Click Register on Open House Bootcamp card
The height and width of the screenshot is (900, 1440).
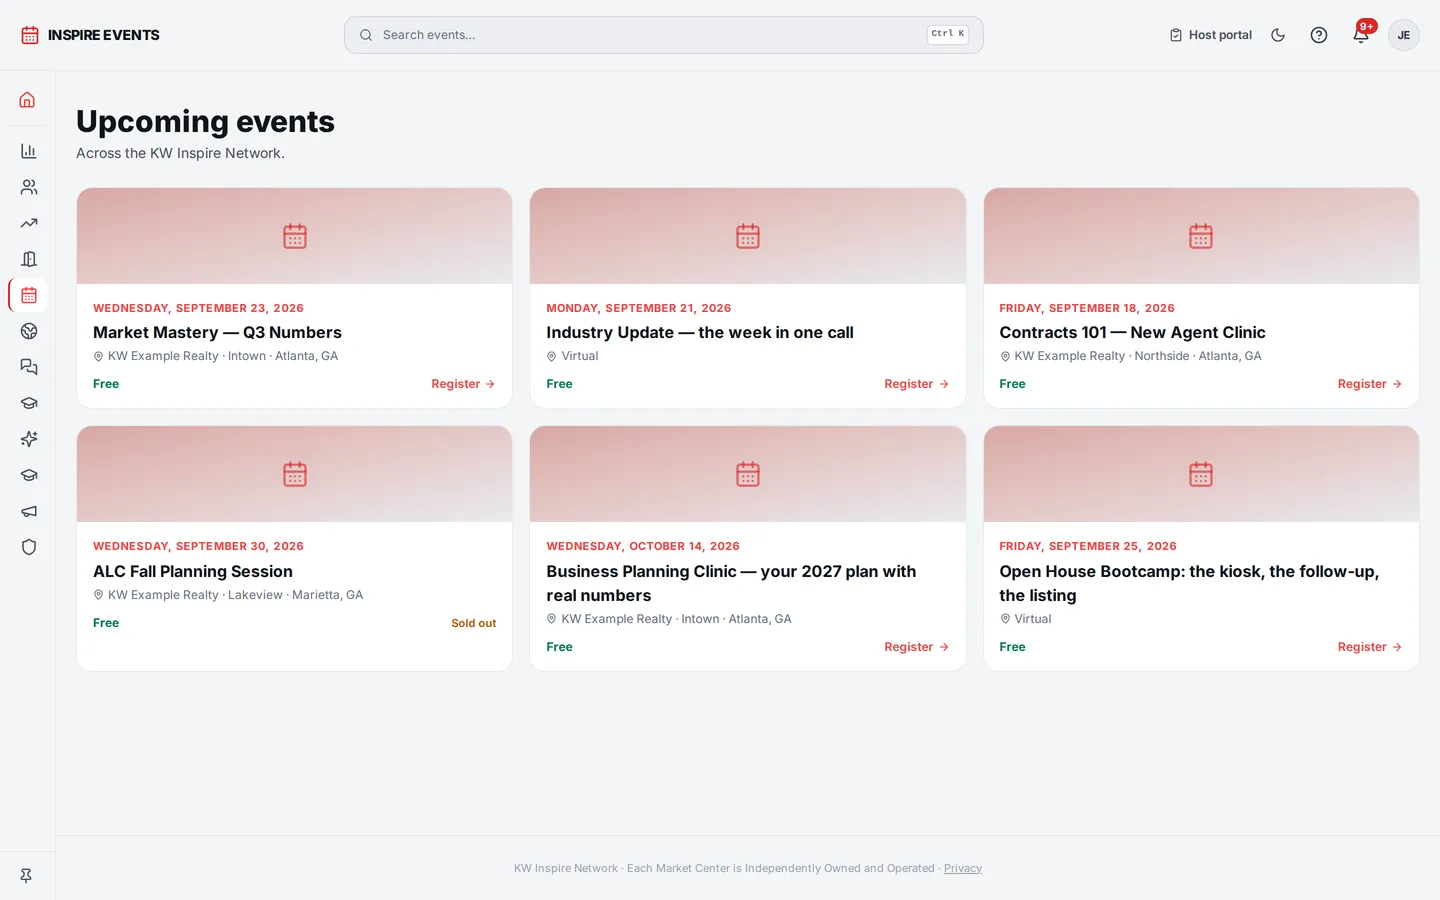pos(1370,647)
